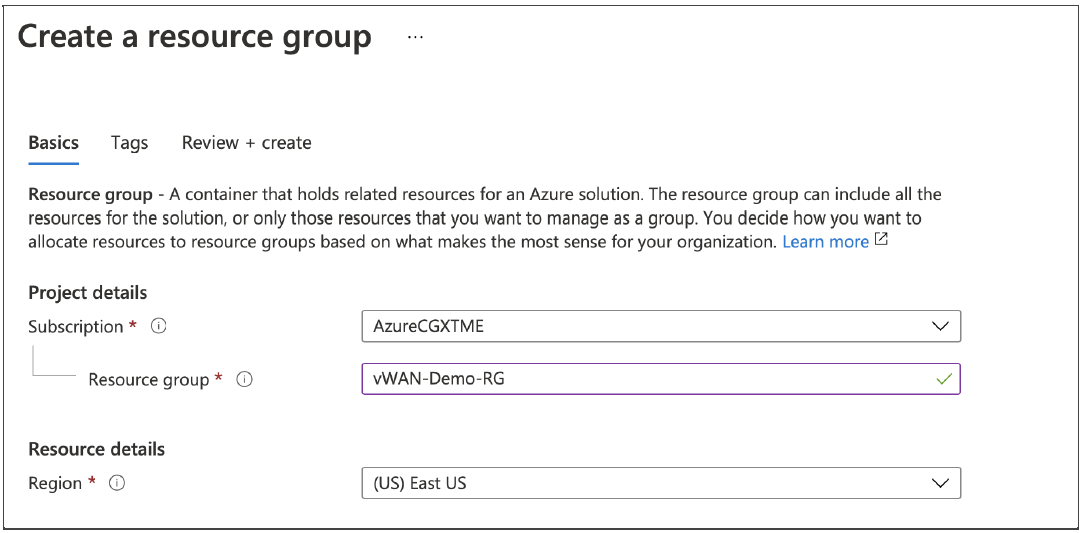The height and width of the screenshot is (533, 1082).
Task: Go to Review + create tab
Action: (x=246, y=143)
